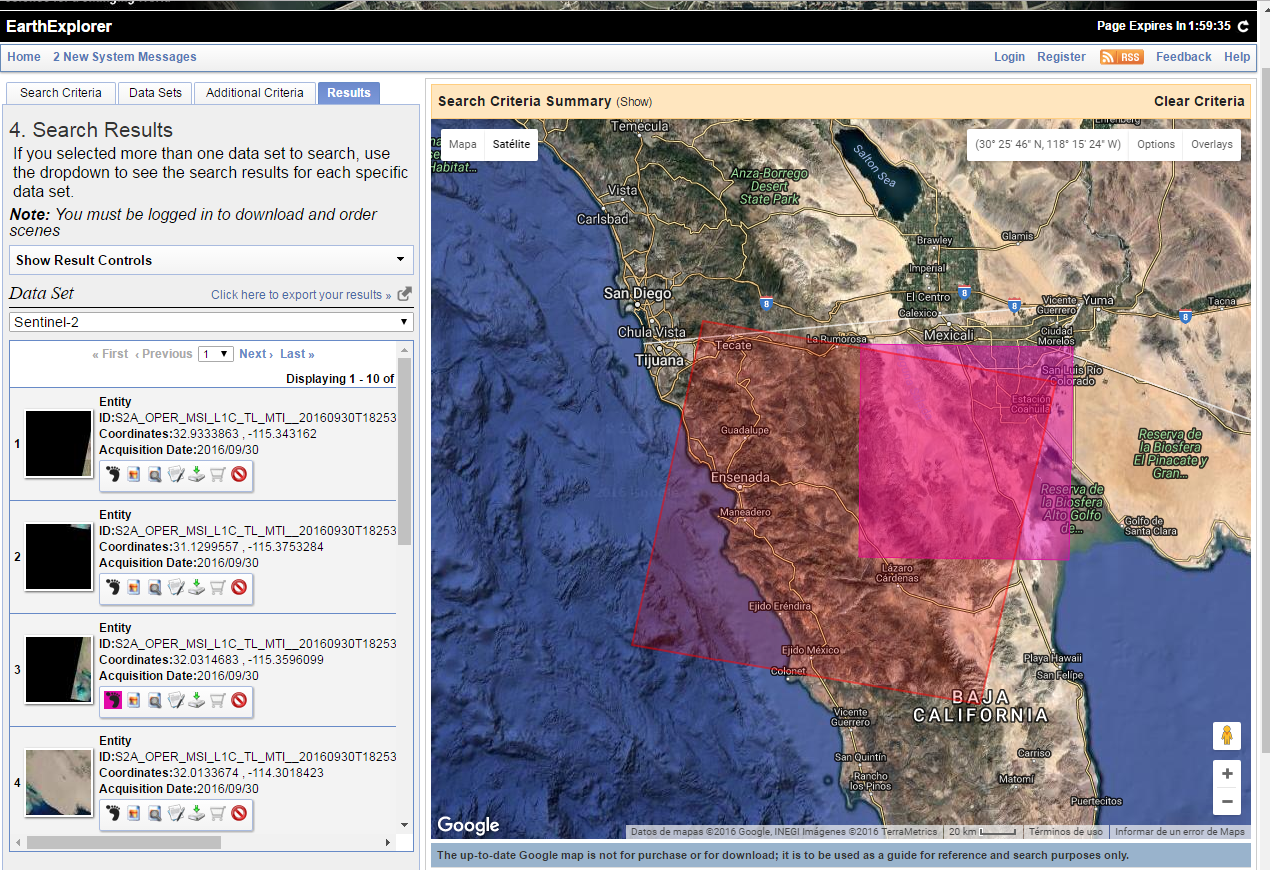1270x870 pixels.
Task: Download scene in result 3
Action: coord(197,701)
